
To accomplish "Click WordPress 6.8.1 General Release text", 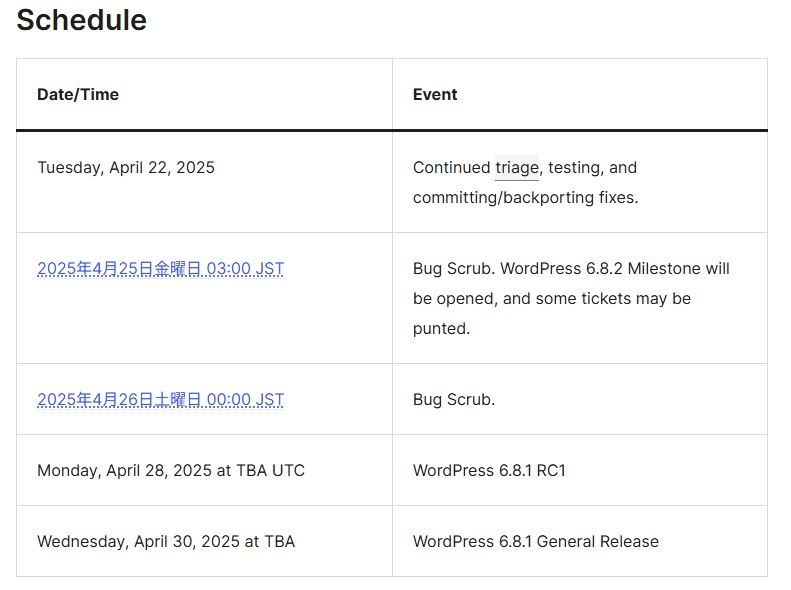I will tap(536, 542).
